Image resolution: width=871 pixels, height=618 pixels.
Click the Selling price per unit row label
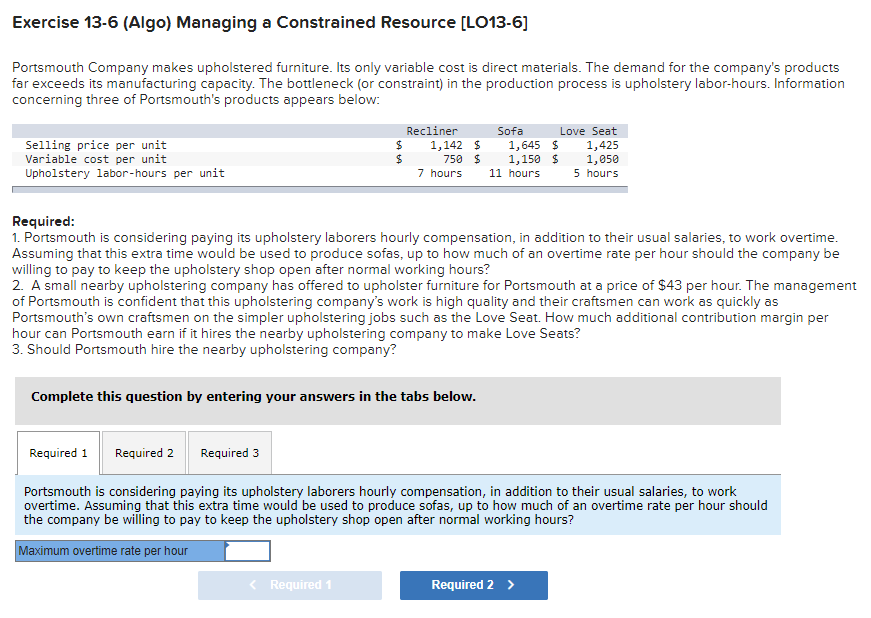[92, 144]
